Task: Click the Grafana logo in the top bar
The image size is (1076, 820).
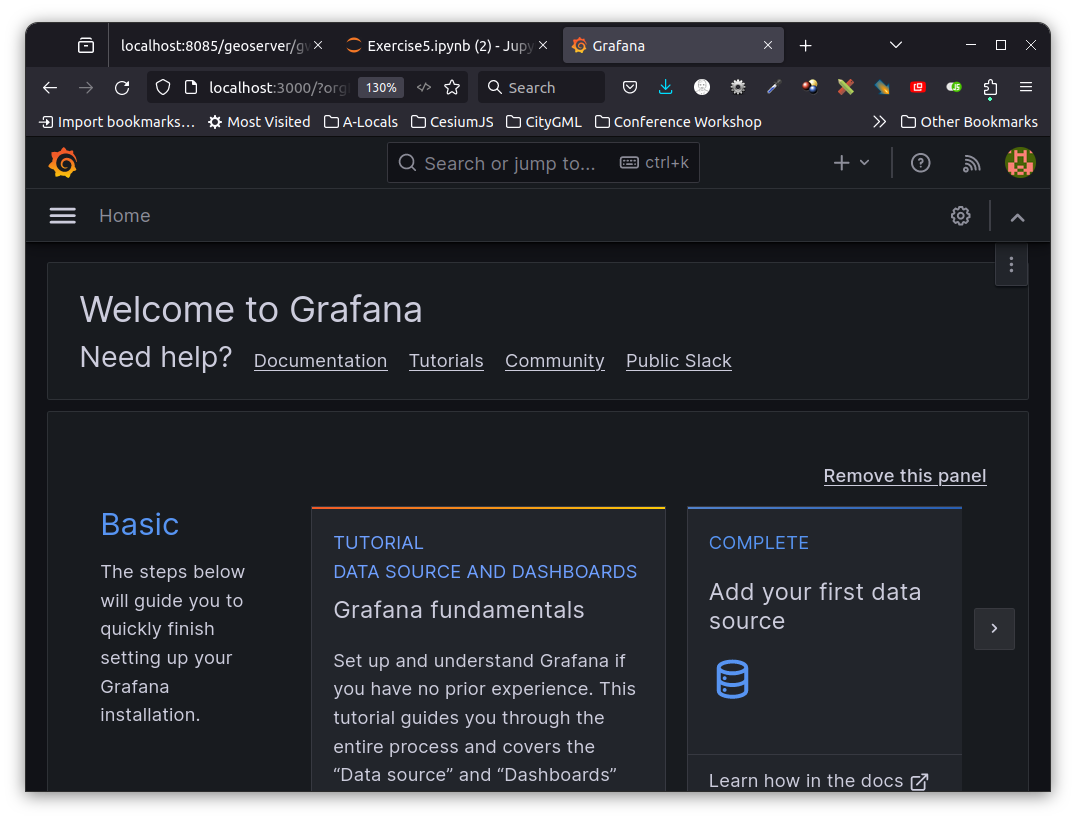Action: (x=63, y=162)
